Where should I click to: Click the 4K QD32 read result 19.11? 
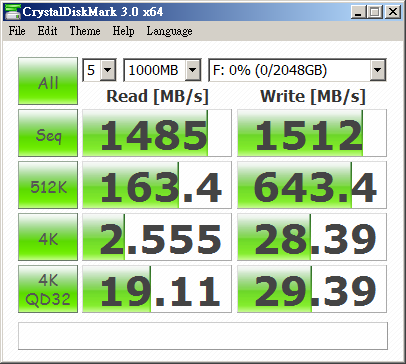(157, 289)
